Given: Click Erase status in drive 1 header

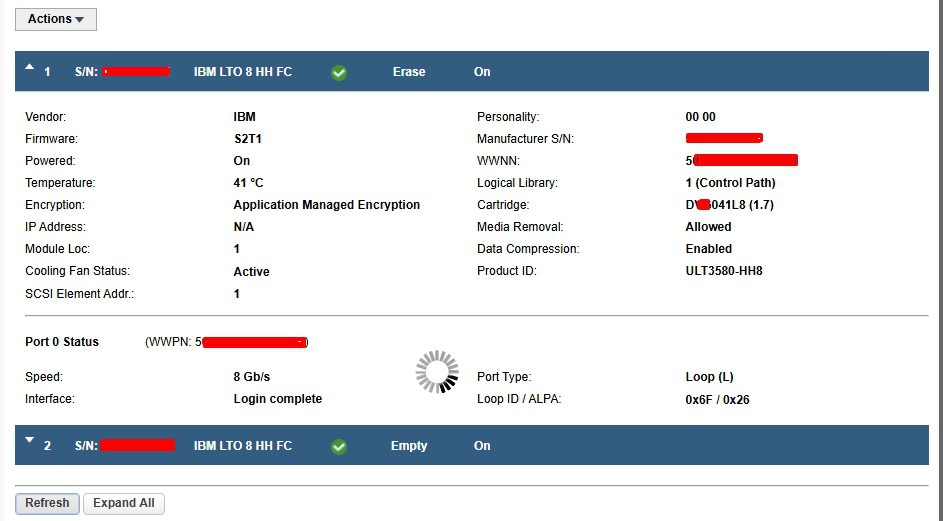Looking at the screenshot, I should coord(409,72).
